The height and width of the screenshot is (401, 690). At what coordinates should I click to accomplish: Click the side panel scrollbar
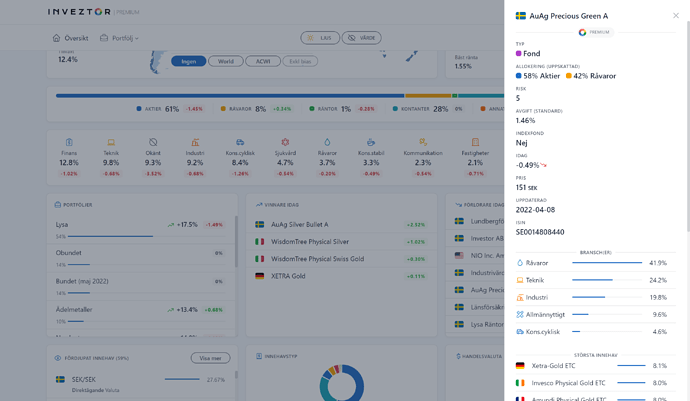pyautogui.click(x=688, y=125)
